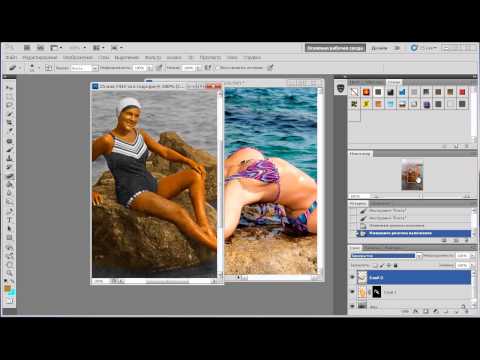Click Основная рабочая среда workspace button
This screenshot has width=480, height=360.
(335, 48)
